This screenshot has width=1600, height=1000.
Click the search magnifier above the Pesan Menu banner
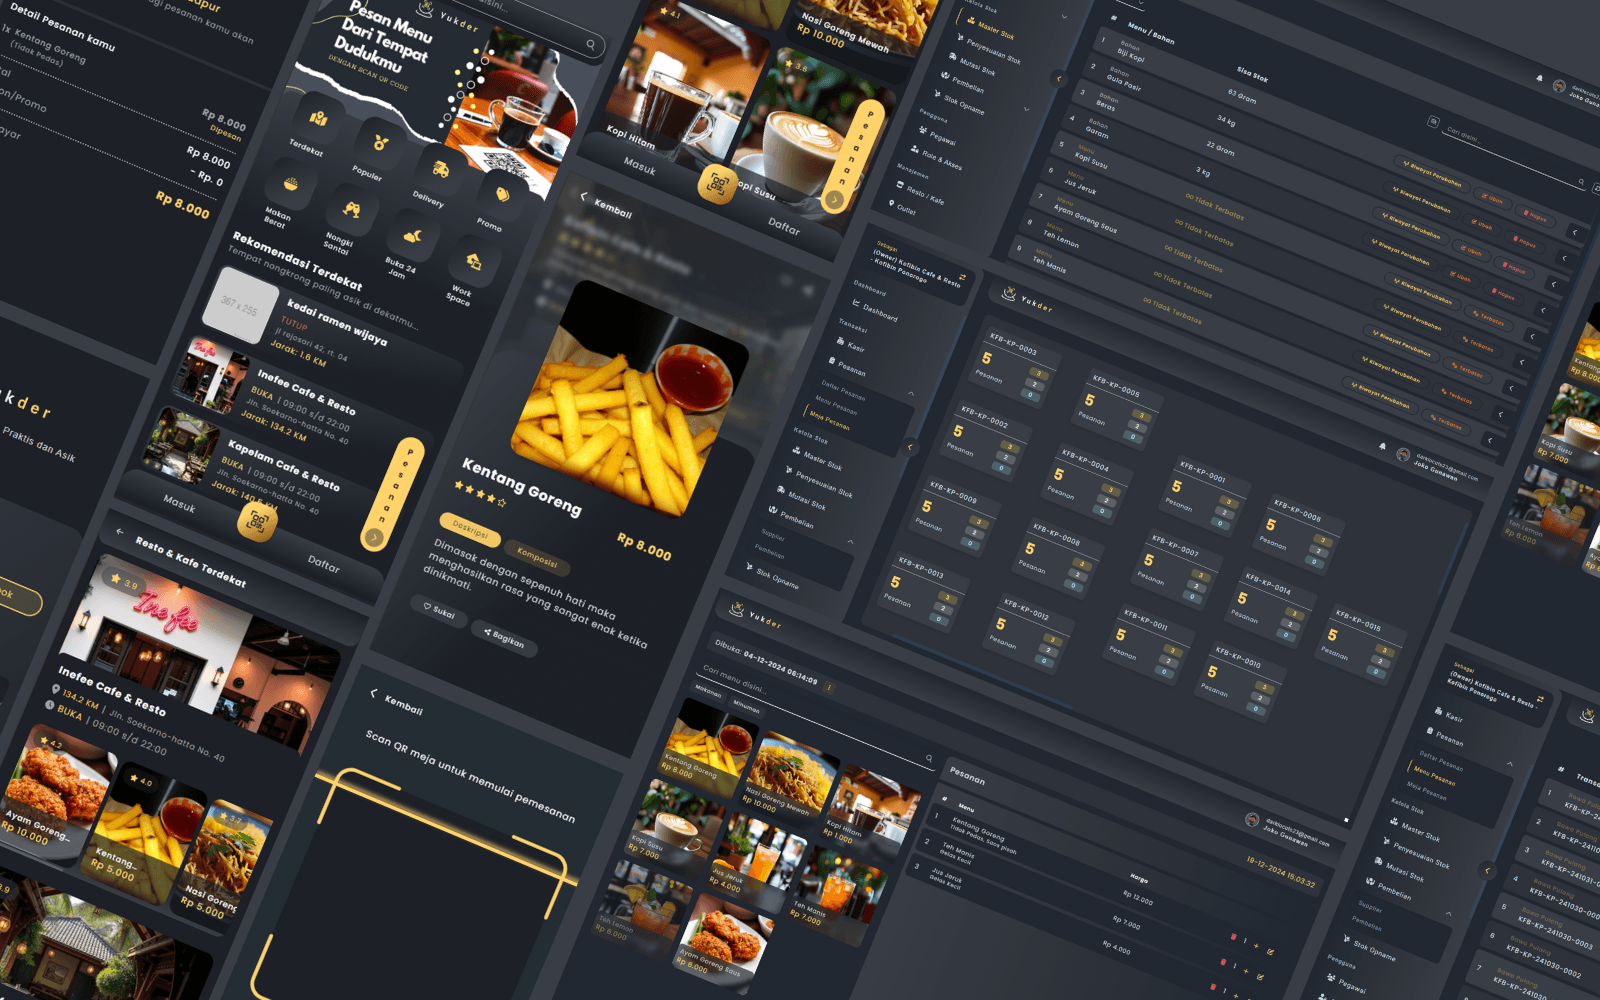tap(591, 44)
